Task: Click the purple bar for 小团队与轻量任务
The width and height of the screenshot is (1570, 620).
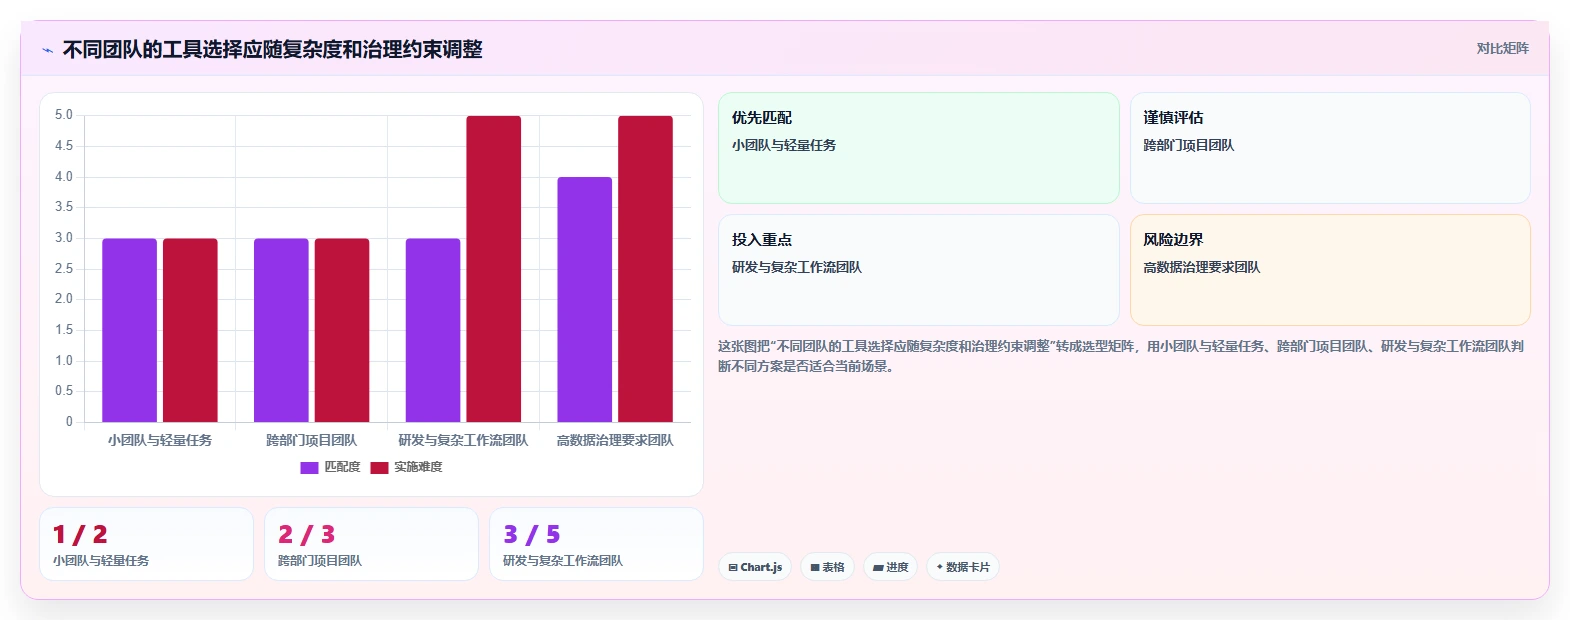Action: (129, 330)
